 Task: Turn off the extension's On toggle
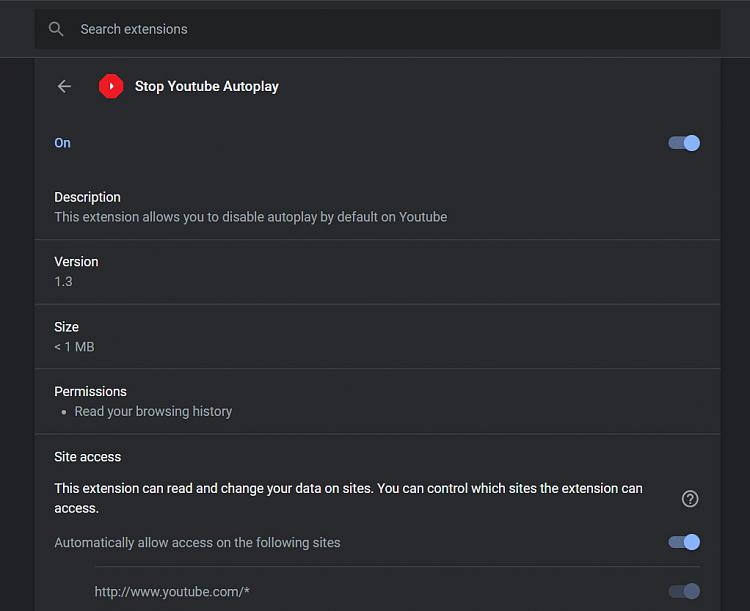[x=684, y=143]
